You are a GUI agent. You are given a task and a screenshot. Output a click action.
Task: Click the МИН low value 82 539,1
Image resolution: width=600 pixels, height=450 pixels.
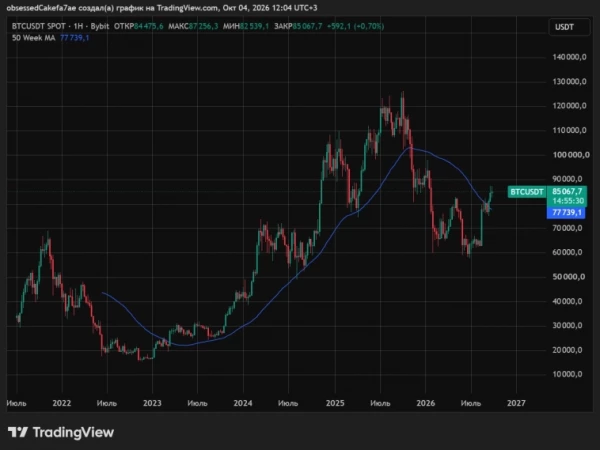point(254,26)
